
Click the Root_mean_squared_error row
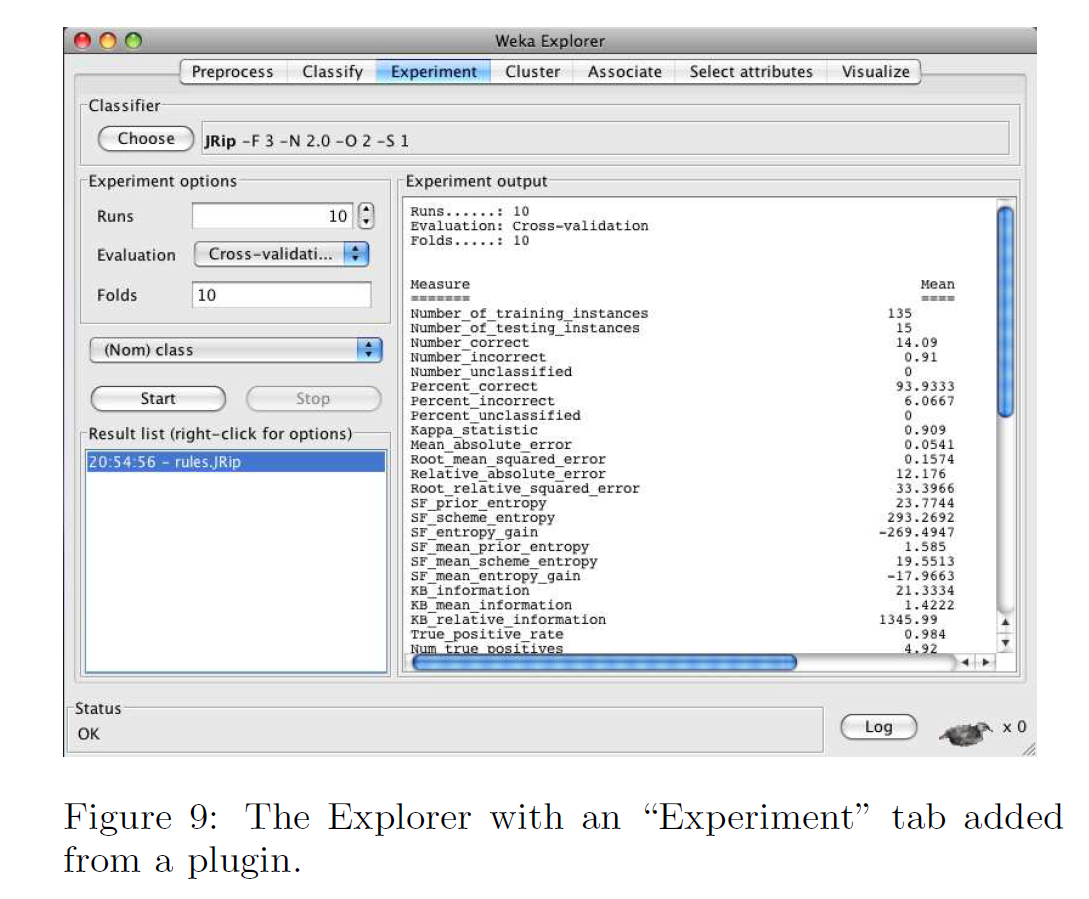682,459
